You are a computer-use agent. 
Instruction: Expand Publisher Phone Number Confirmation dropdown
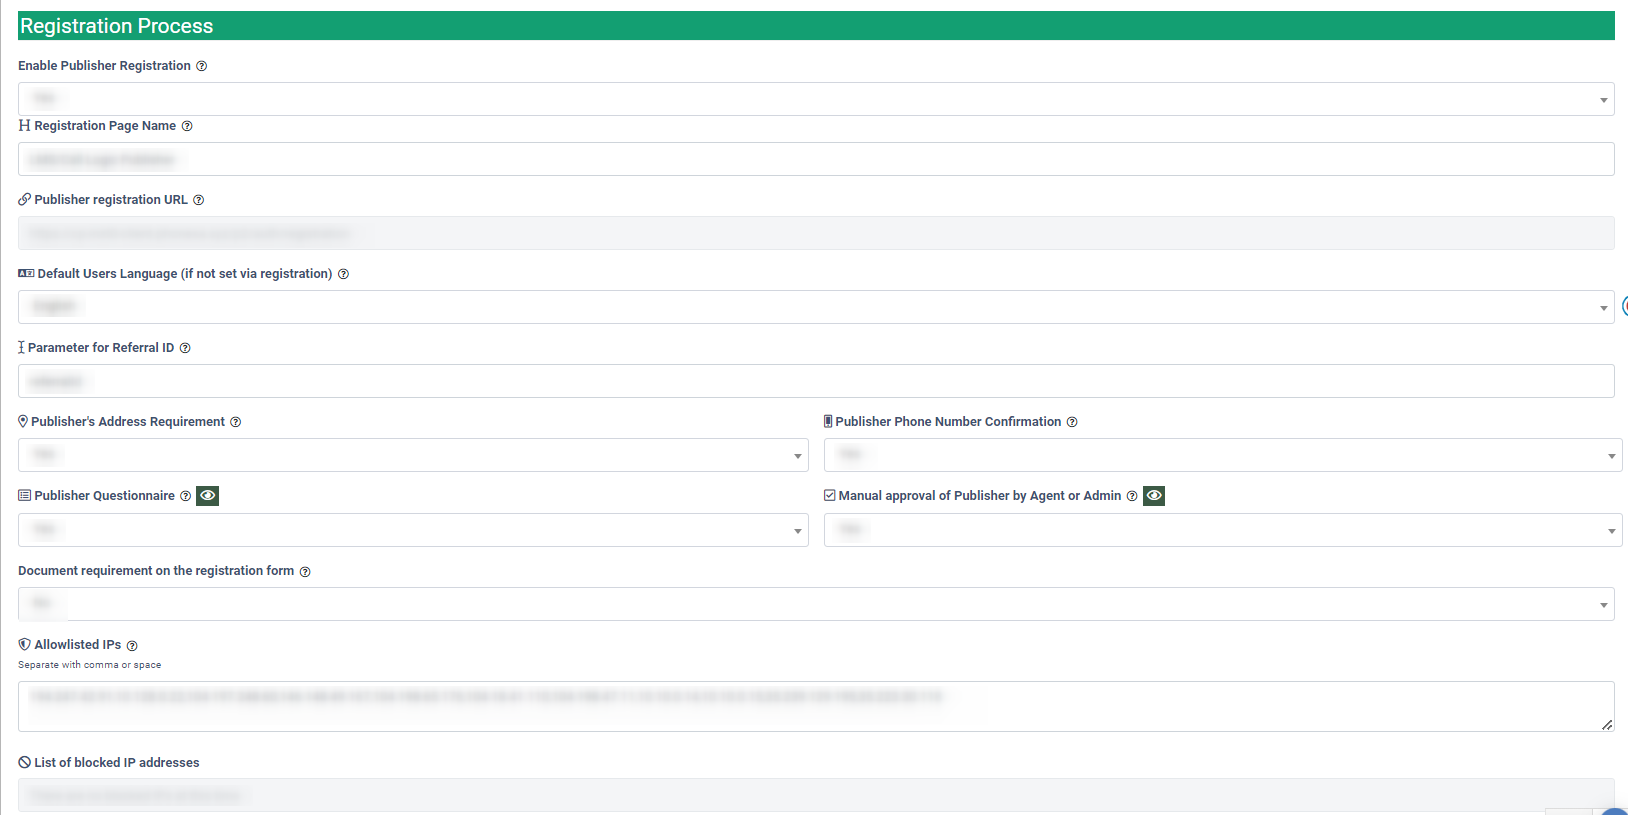(x=1222, y=455)
